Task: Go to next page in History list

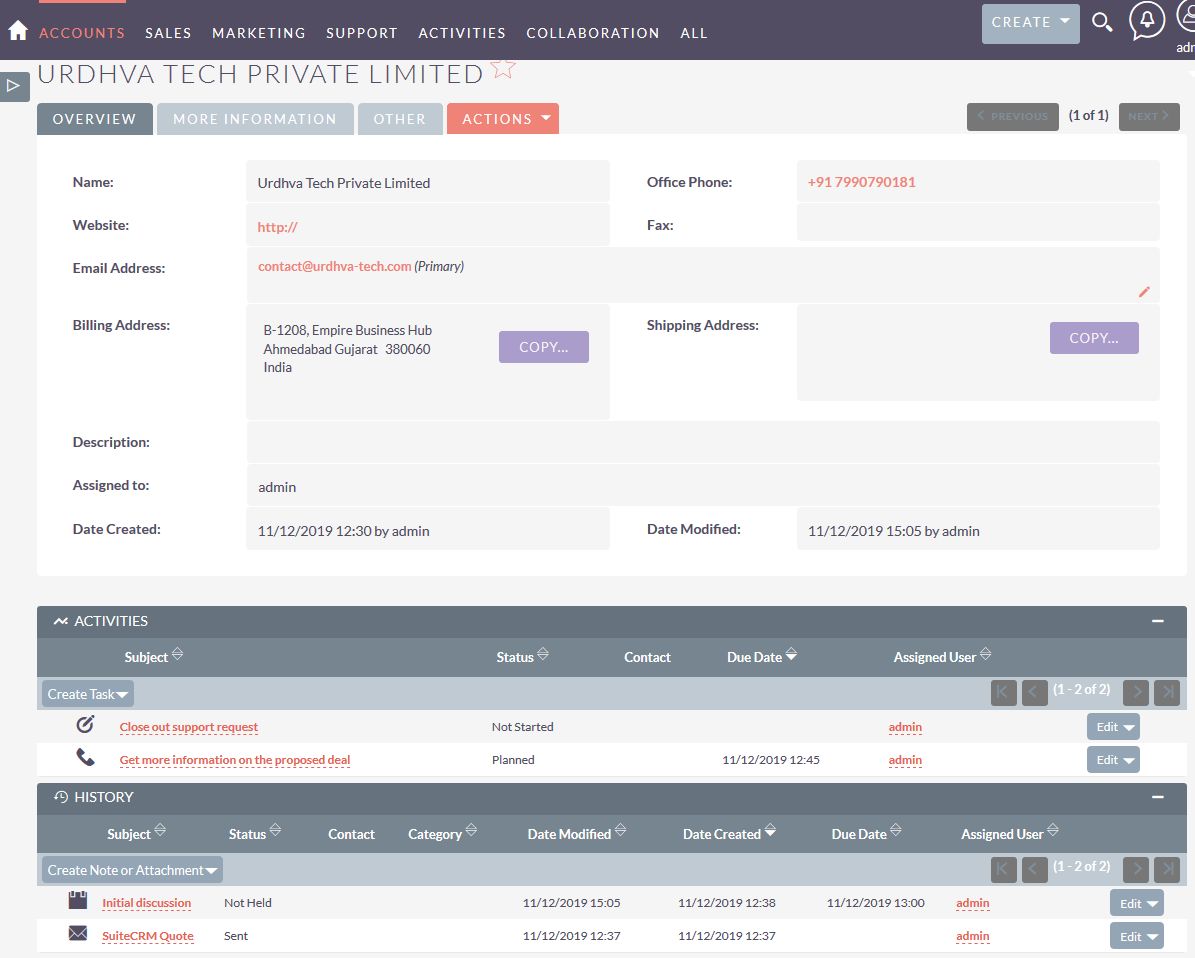Action: (1135, 869)
